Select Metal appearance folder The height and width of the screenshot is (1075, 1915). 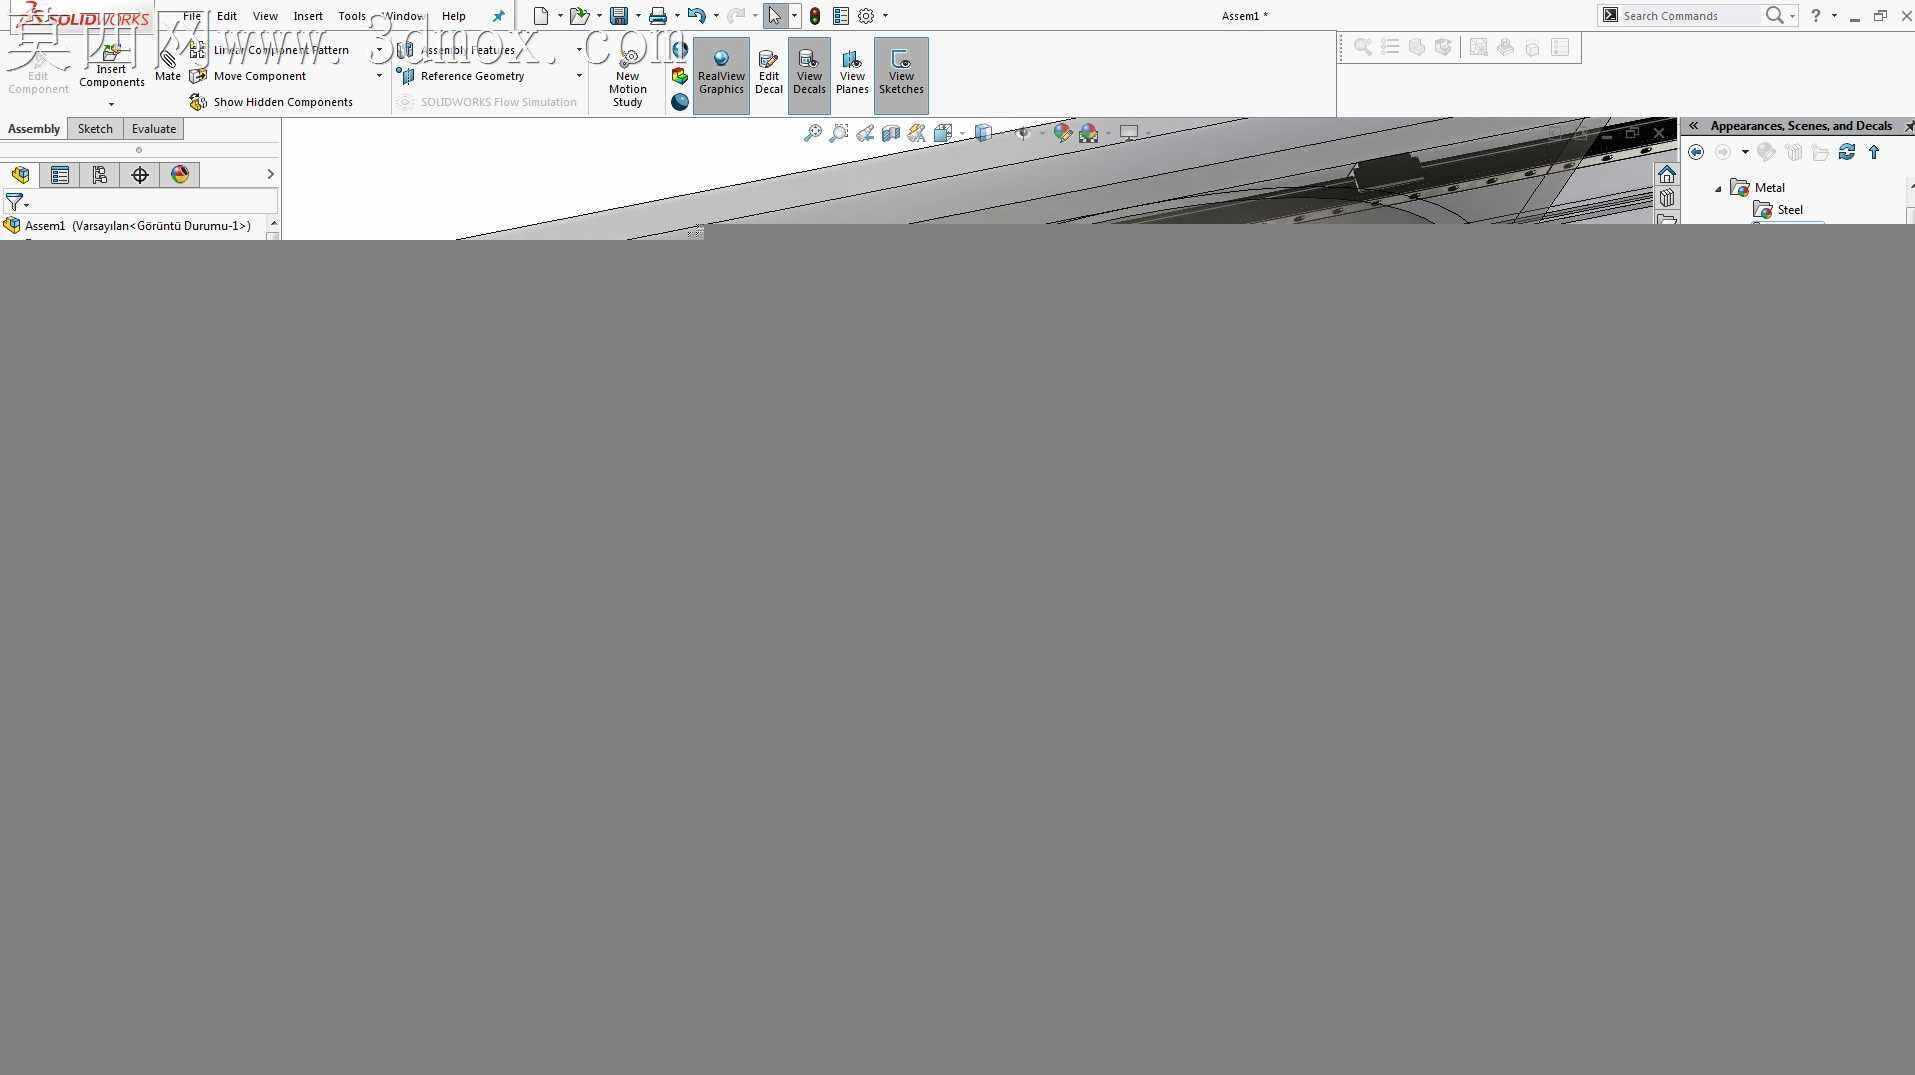click(x=1757, y=188)
